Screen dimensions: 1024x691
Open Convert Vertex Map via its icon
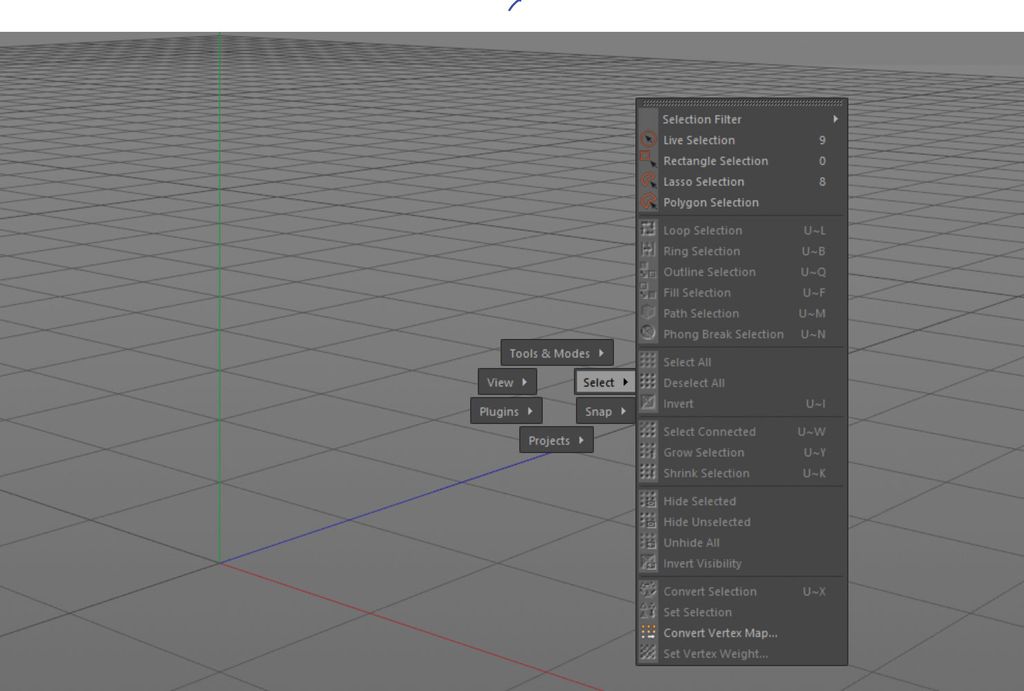648,632
